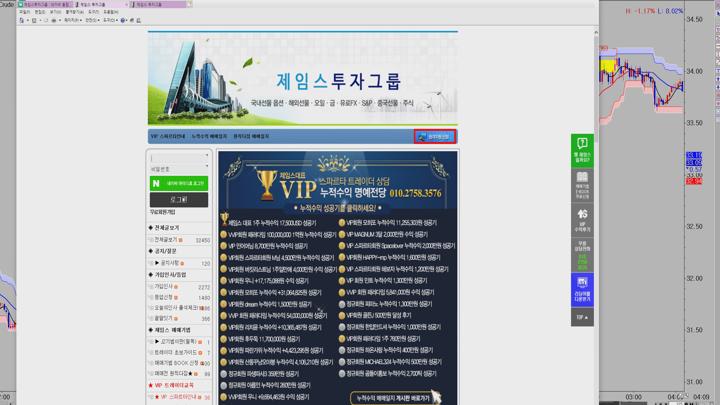Screen dimensions: 720x405
Task: Click the red price marker on chart axis
Action: point(693,181)
